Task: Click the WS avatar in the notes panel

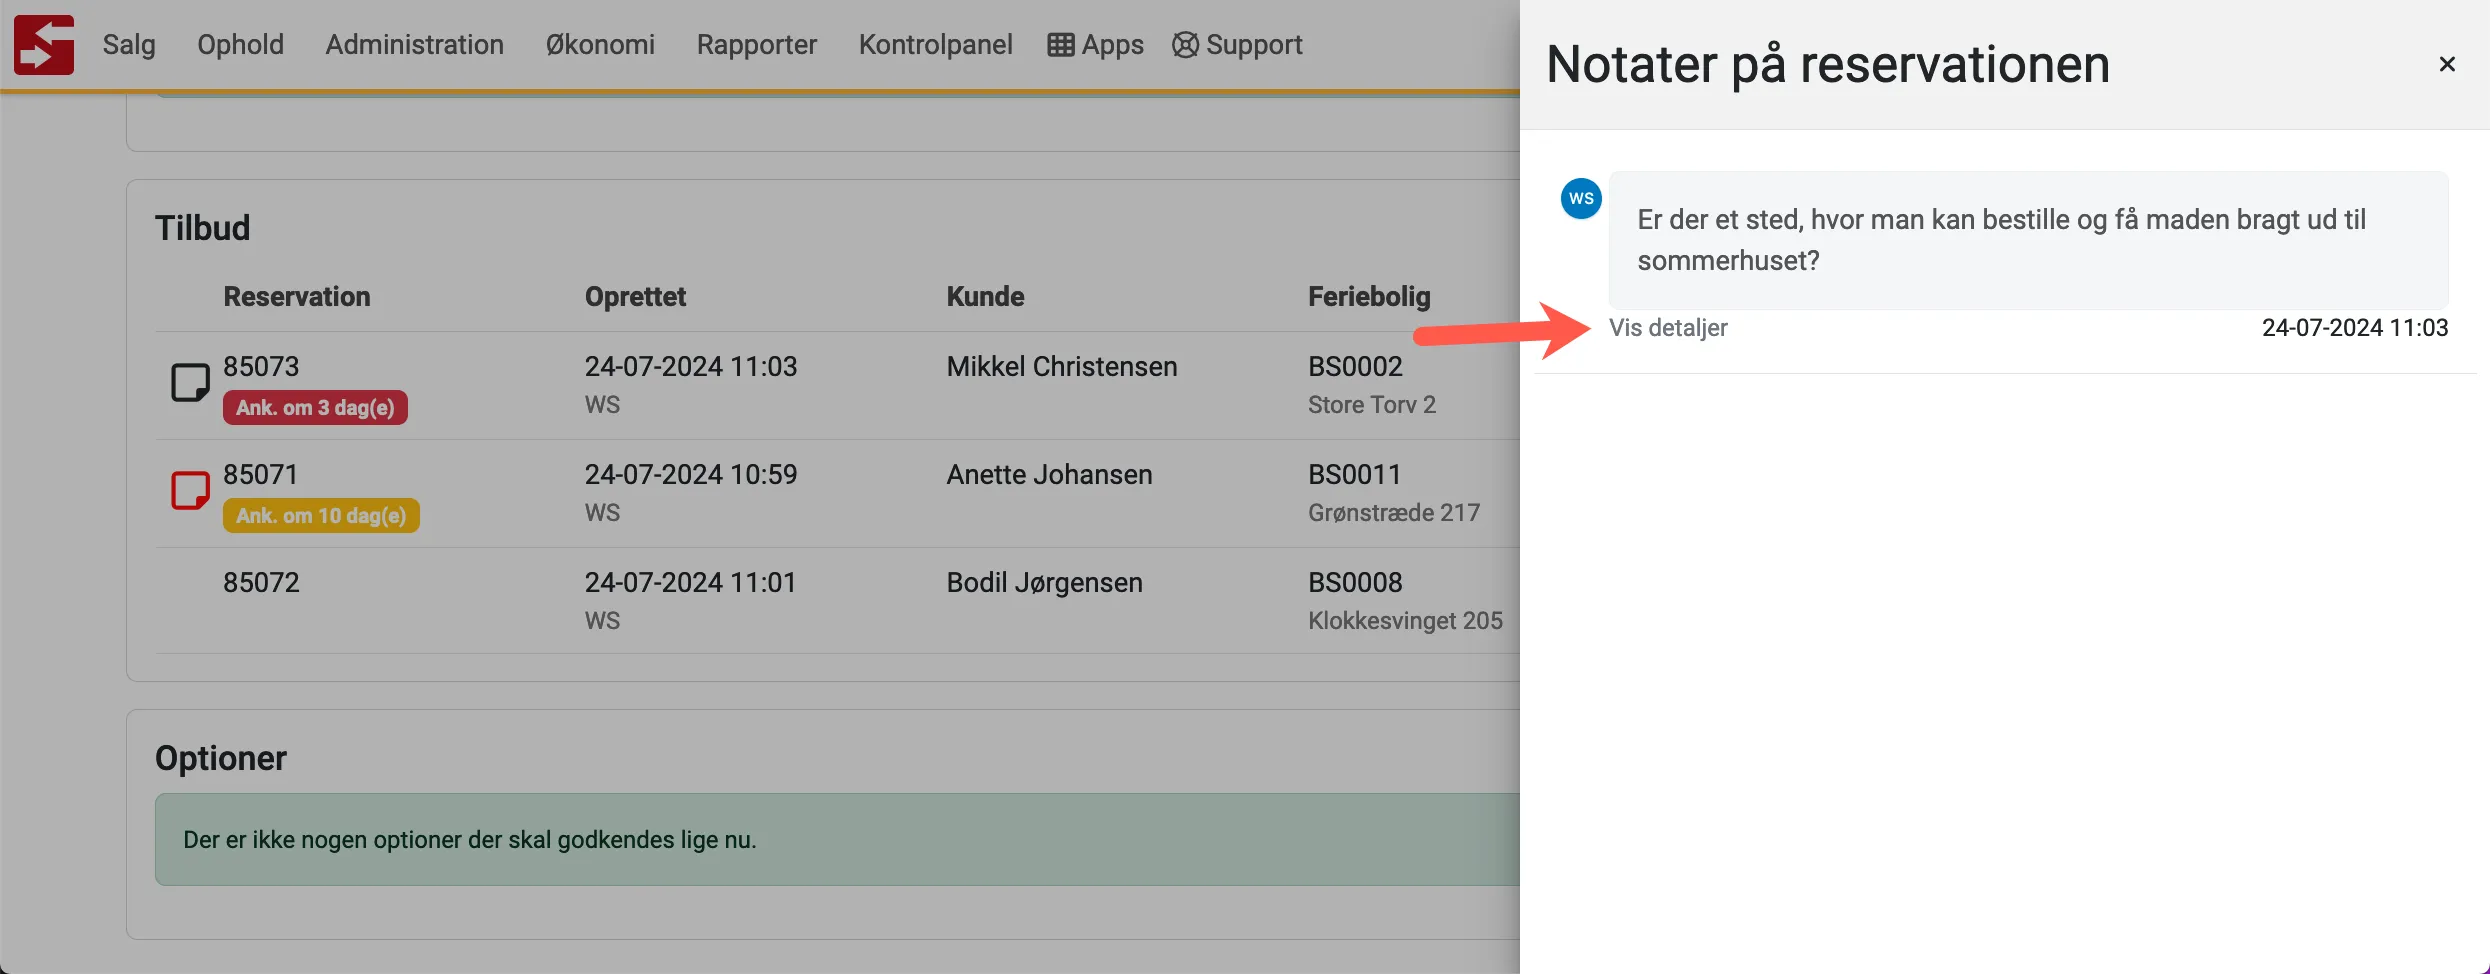Action: pyautogui.click(x=1580, y=198)
